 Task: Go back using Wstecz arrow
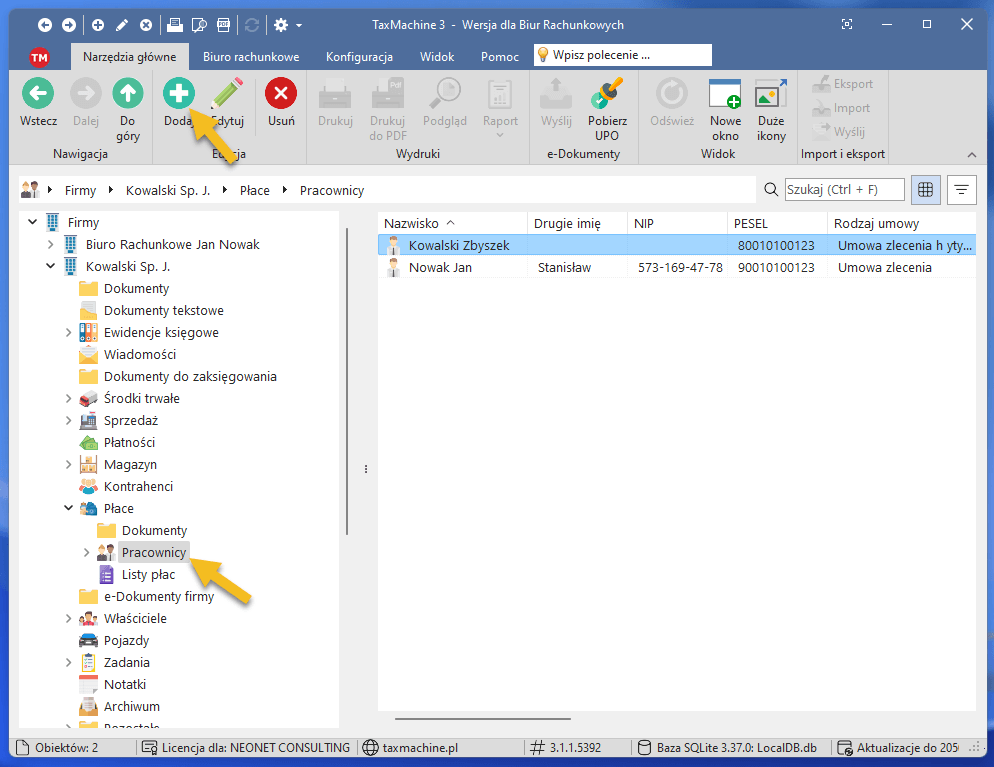38,95
